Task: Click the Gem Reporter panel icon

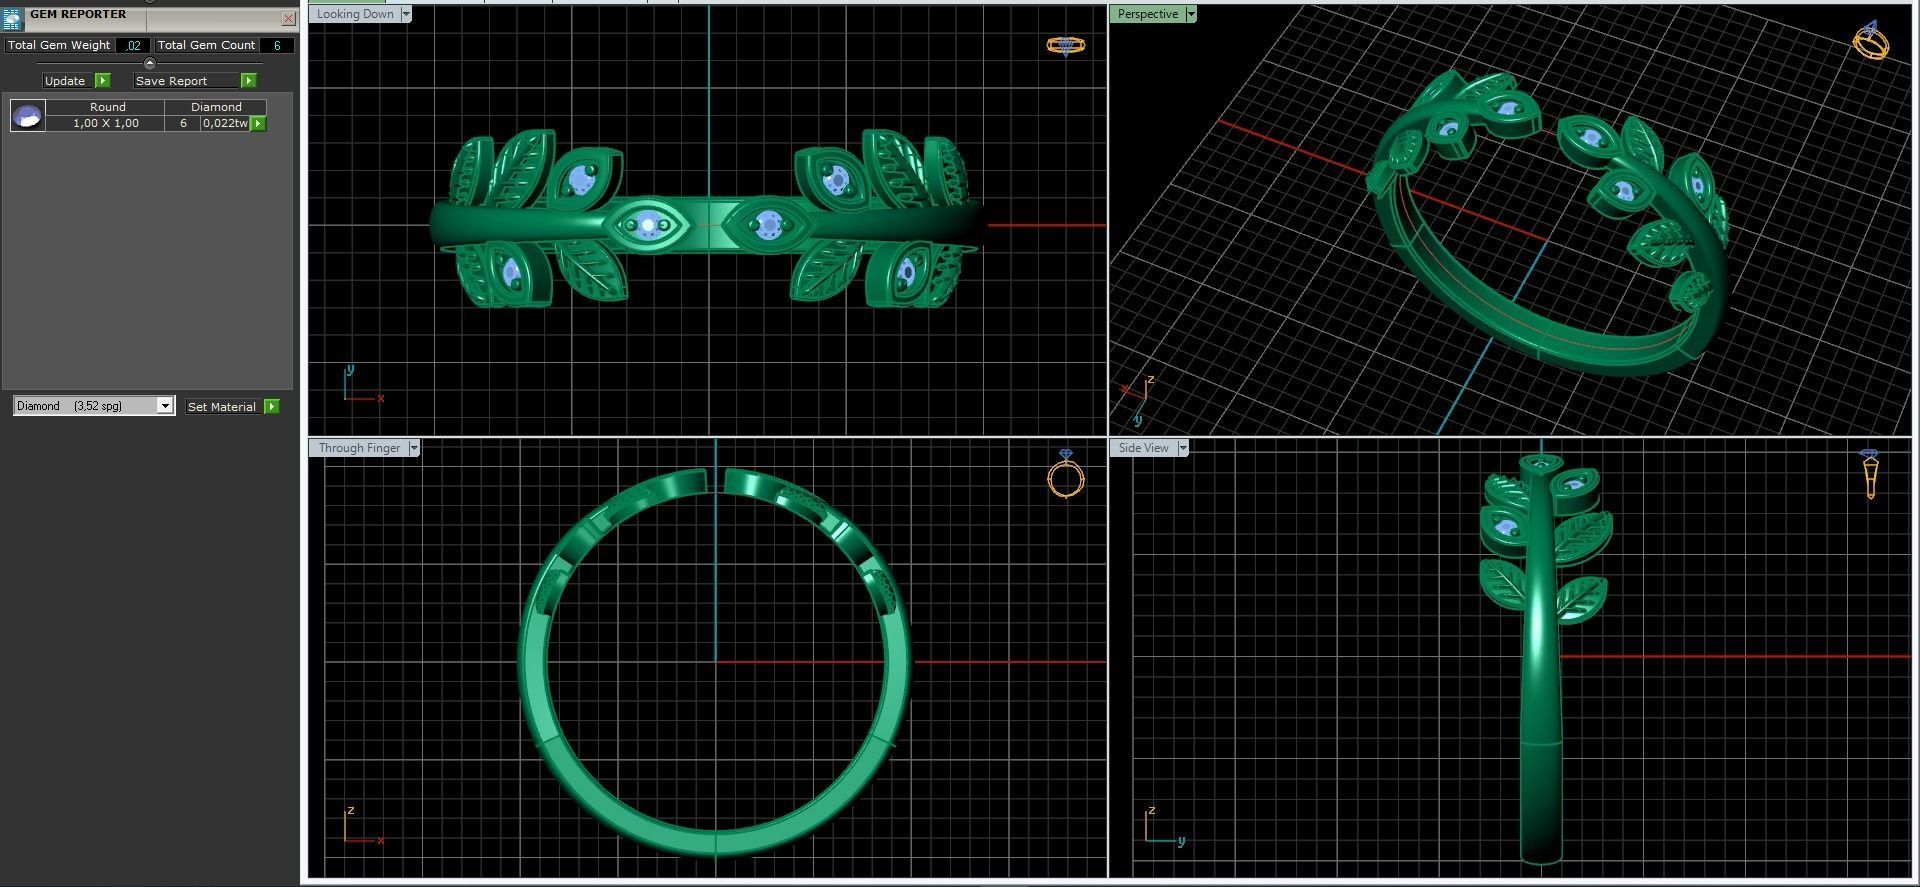Action: 12,19
